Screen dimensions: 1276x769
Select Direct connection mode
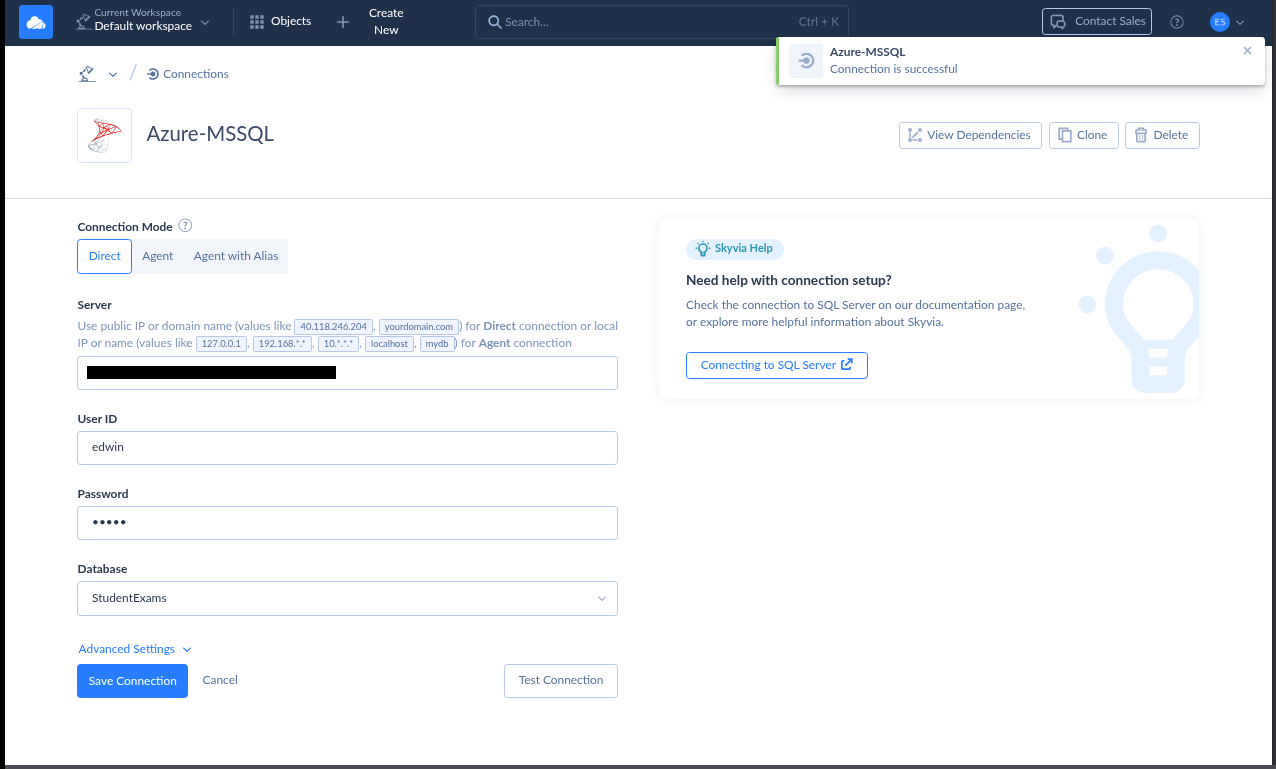[x=105, y=256]
